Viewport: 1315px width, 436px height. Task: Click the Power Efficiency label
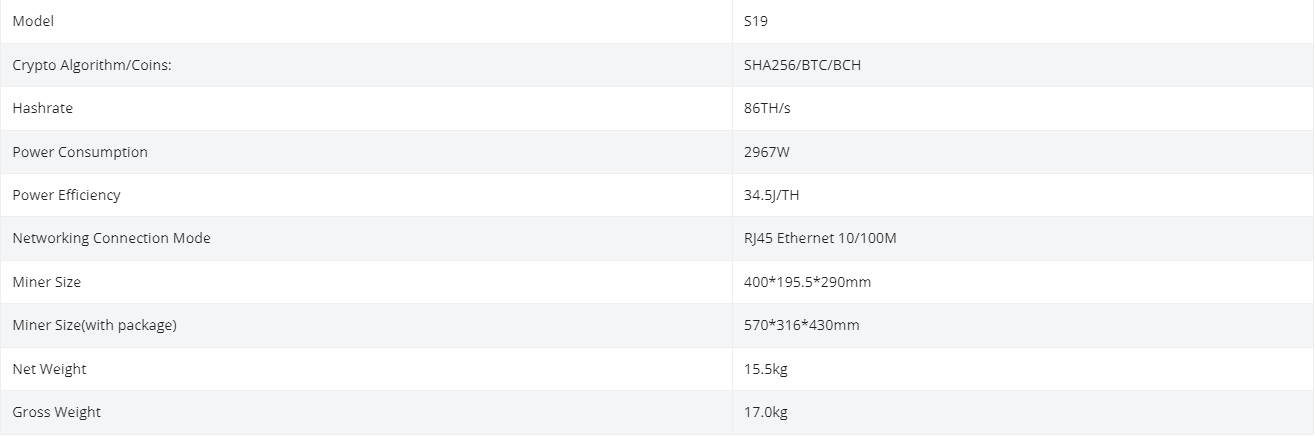pos(66,195)
